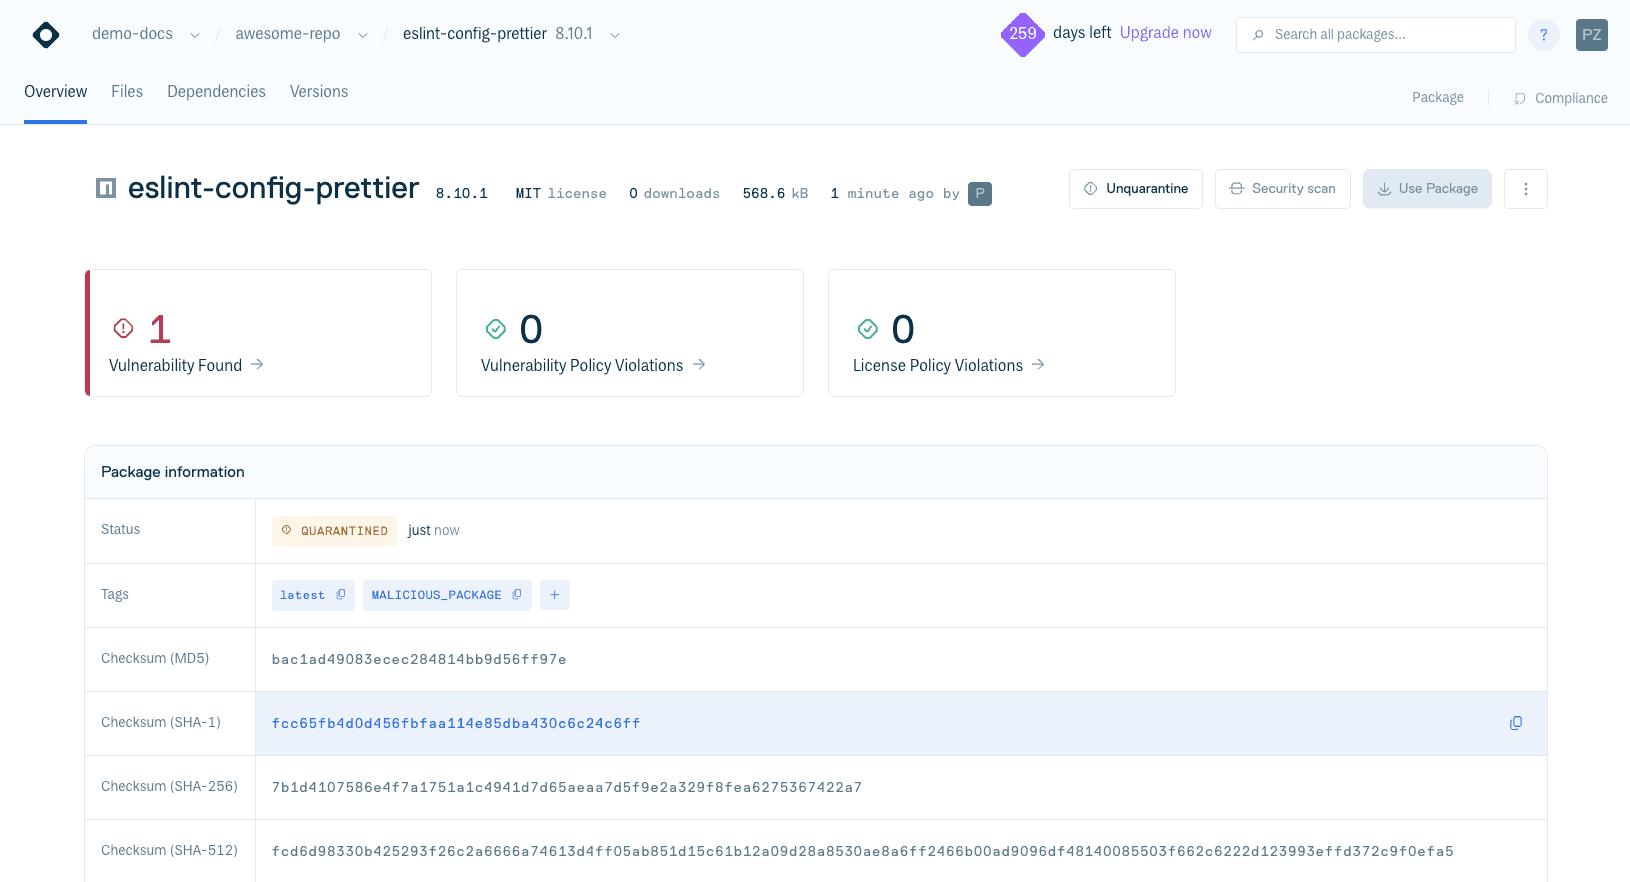
Task: Copy the latest tag icon
Action: pos(341,595)
